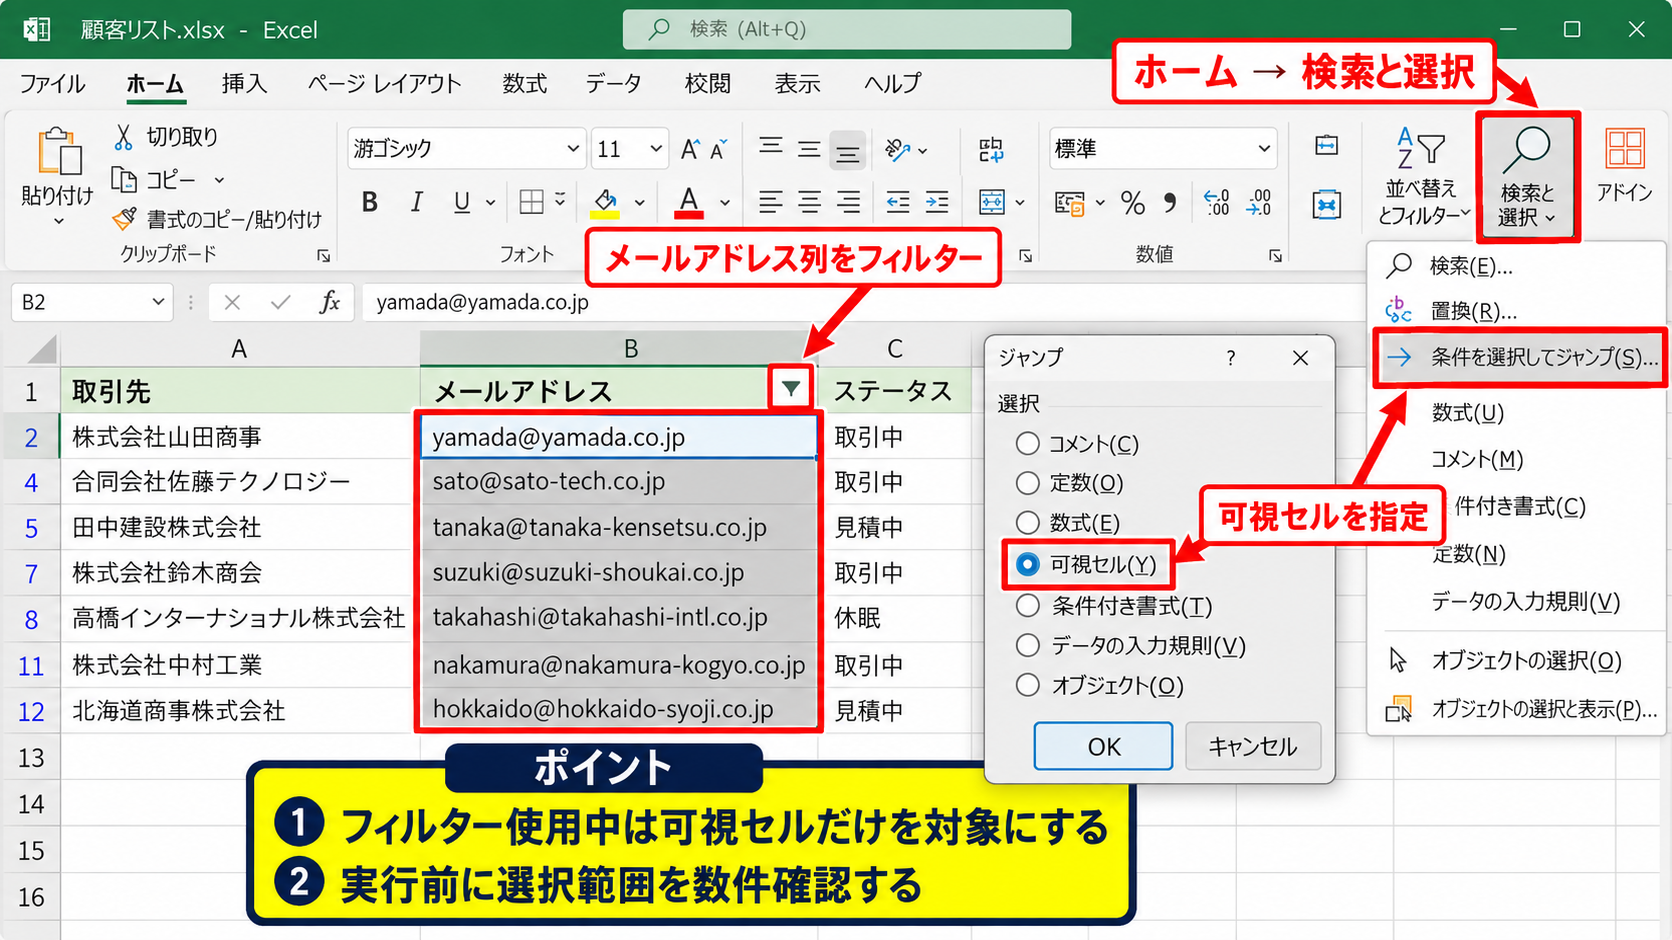Increase font size with larger A icon
Viewport: 1672px width, 940px height.
[x=690, y=149]
